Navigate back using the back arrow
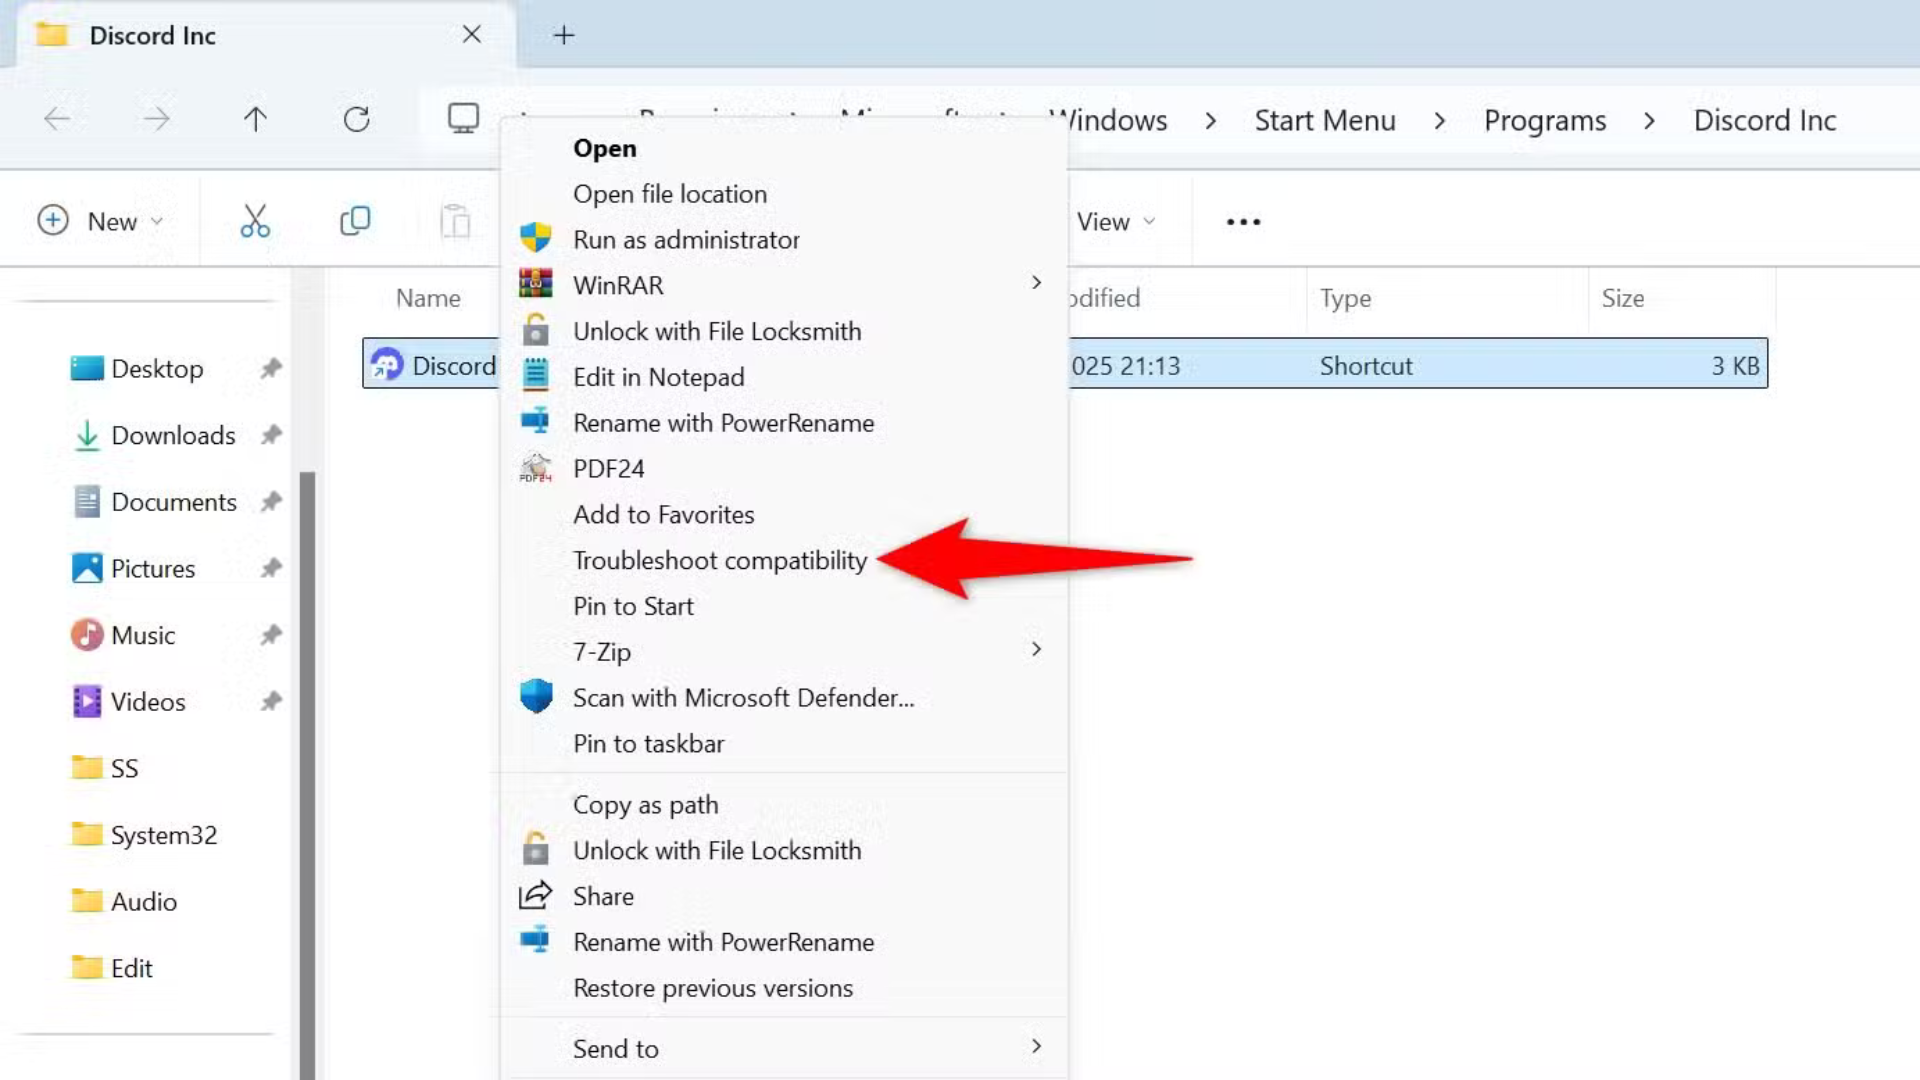 [57, 119]
